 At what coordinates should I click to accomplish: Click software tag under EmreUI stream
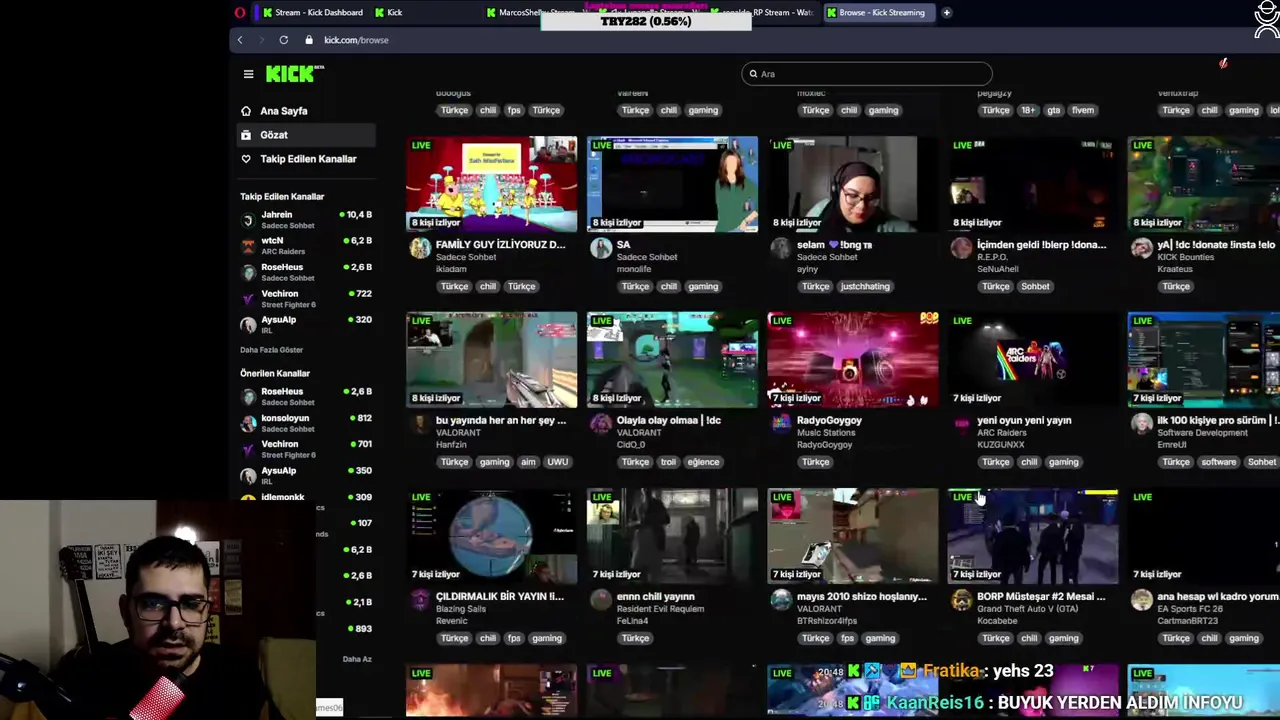tap(1219, 462)
